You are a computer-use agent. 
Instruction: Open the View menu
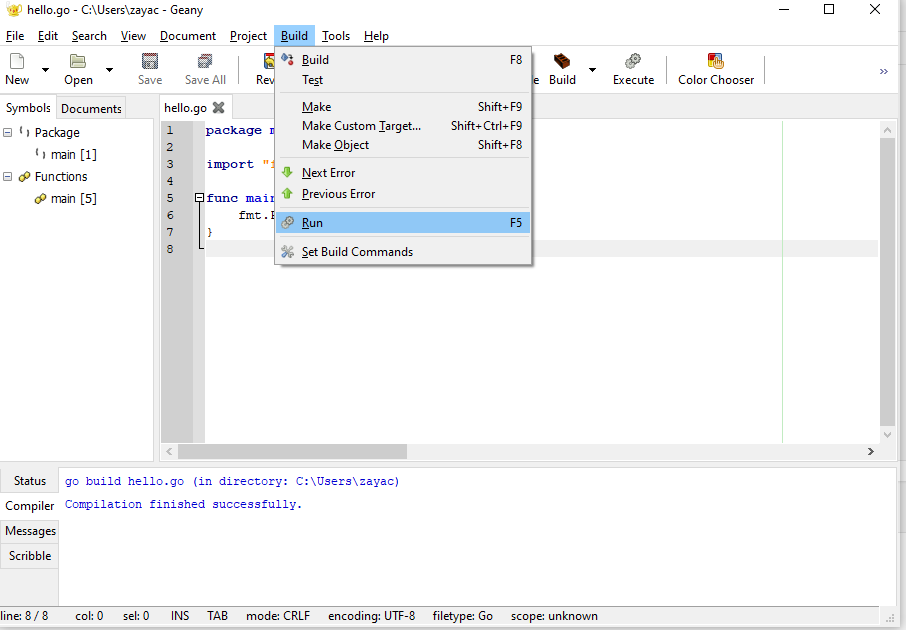133,36
